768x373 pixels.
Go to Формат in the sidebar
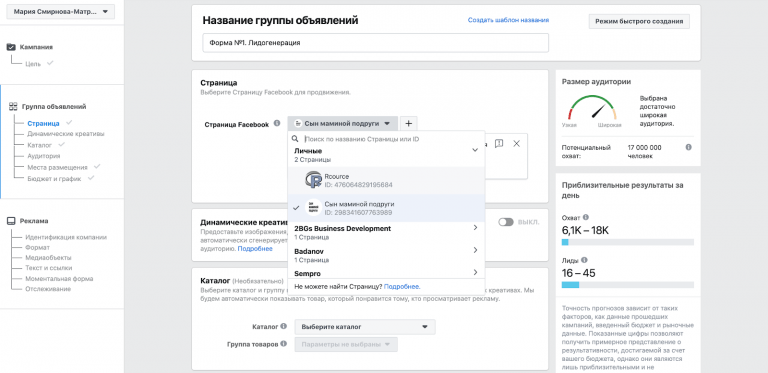tap(38, 248)
